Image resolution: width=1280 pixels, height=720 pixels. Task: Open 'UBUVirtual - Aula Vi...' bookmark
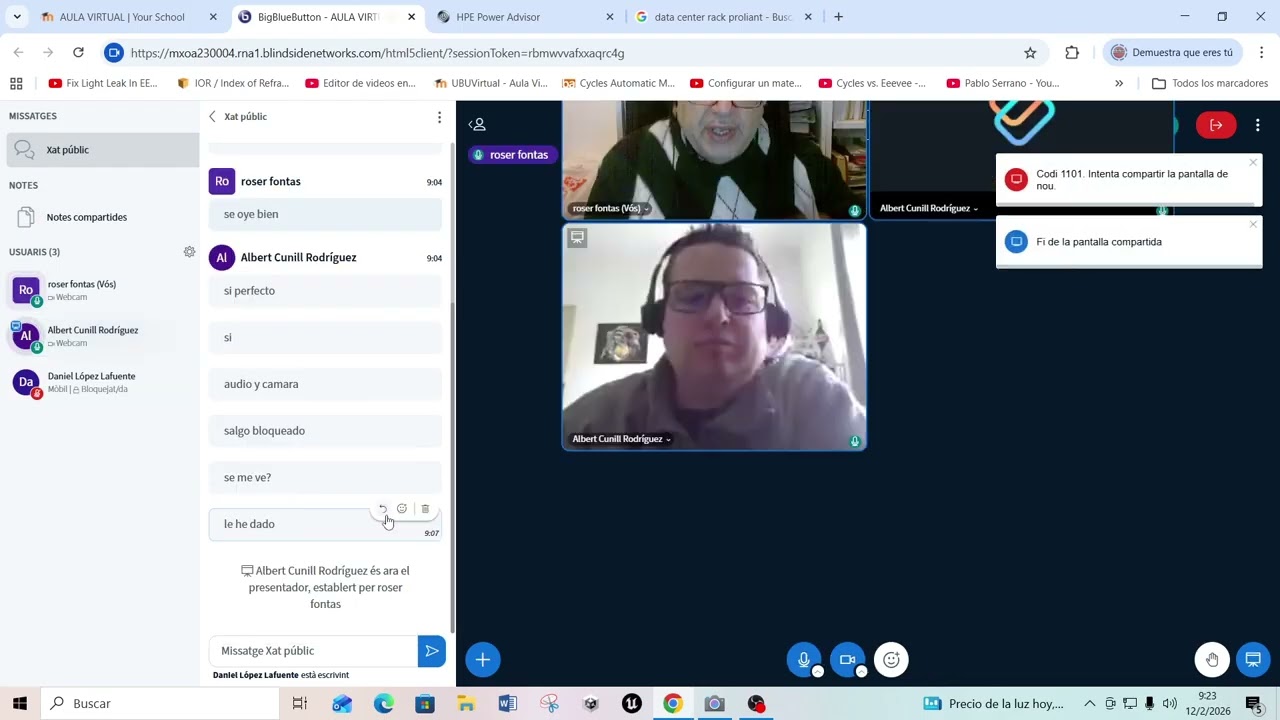490,84
